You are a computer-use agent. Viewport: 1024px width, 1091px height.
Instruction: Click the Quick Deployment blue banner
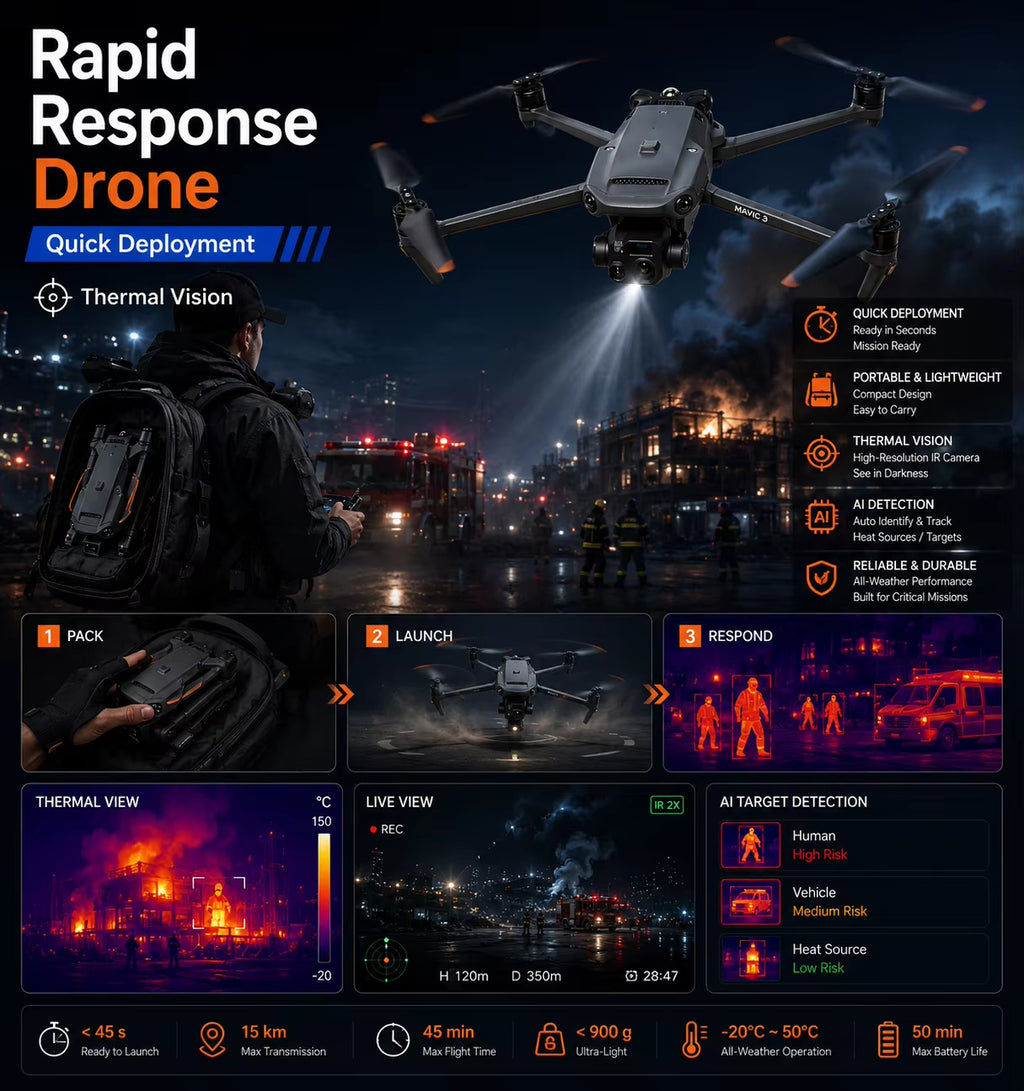(177, 244)
